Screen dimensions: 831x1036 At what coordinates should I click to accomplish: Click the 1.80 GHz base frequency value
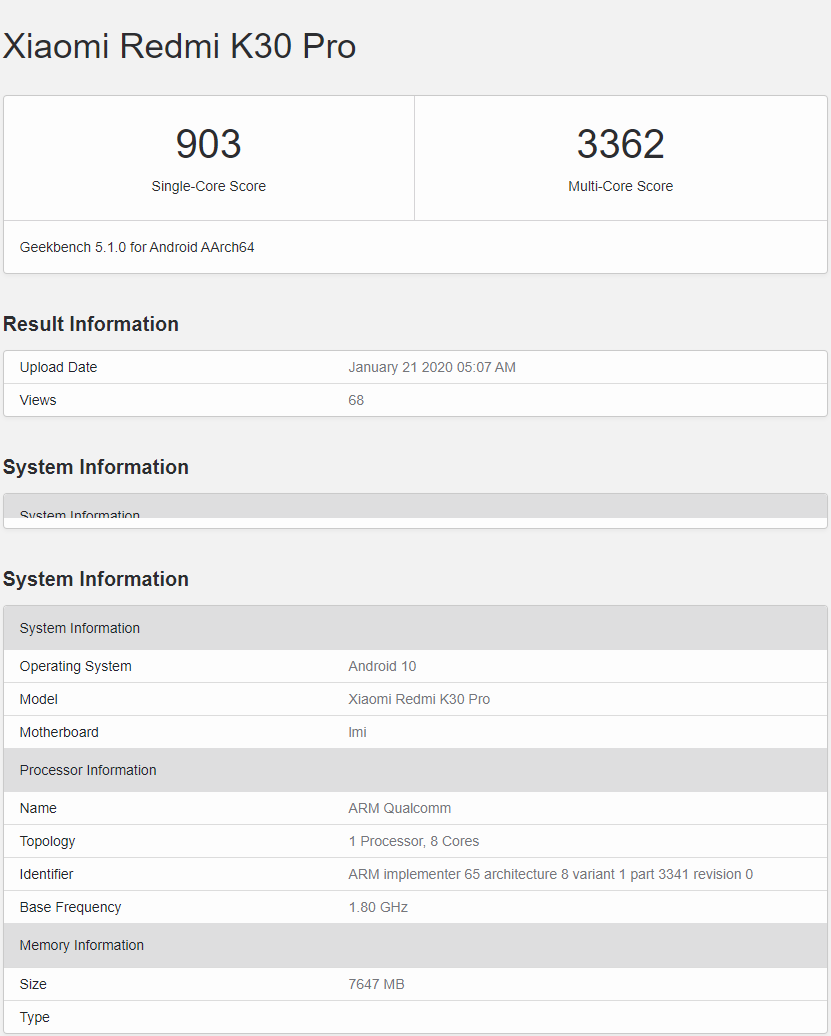coord(378,907)
